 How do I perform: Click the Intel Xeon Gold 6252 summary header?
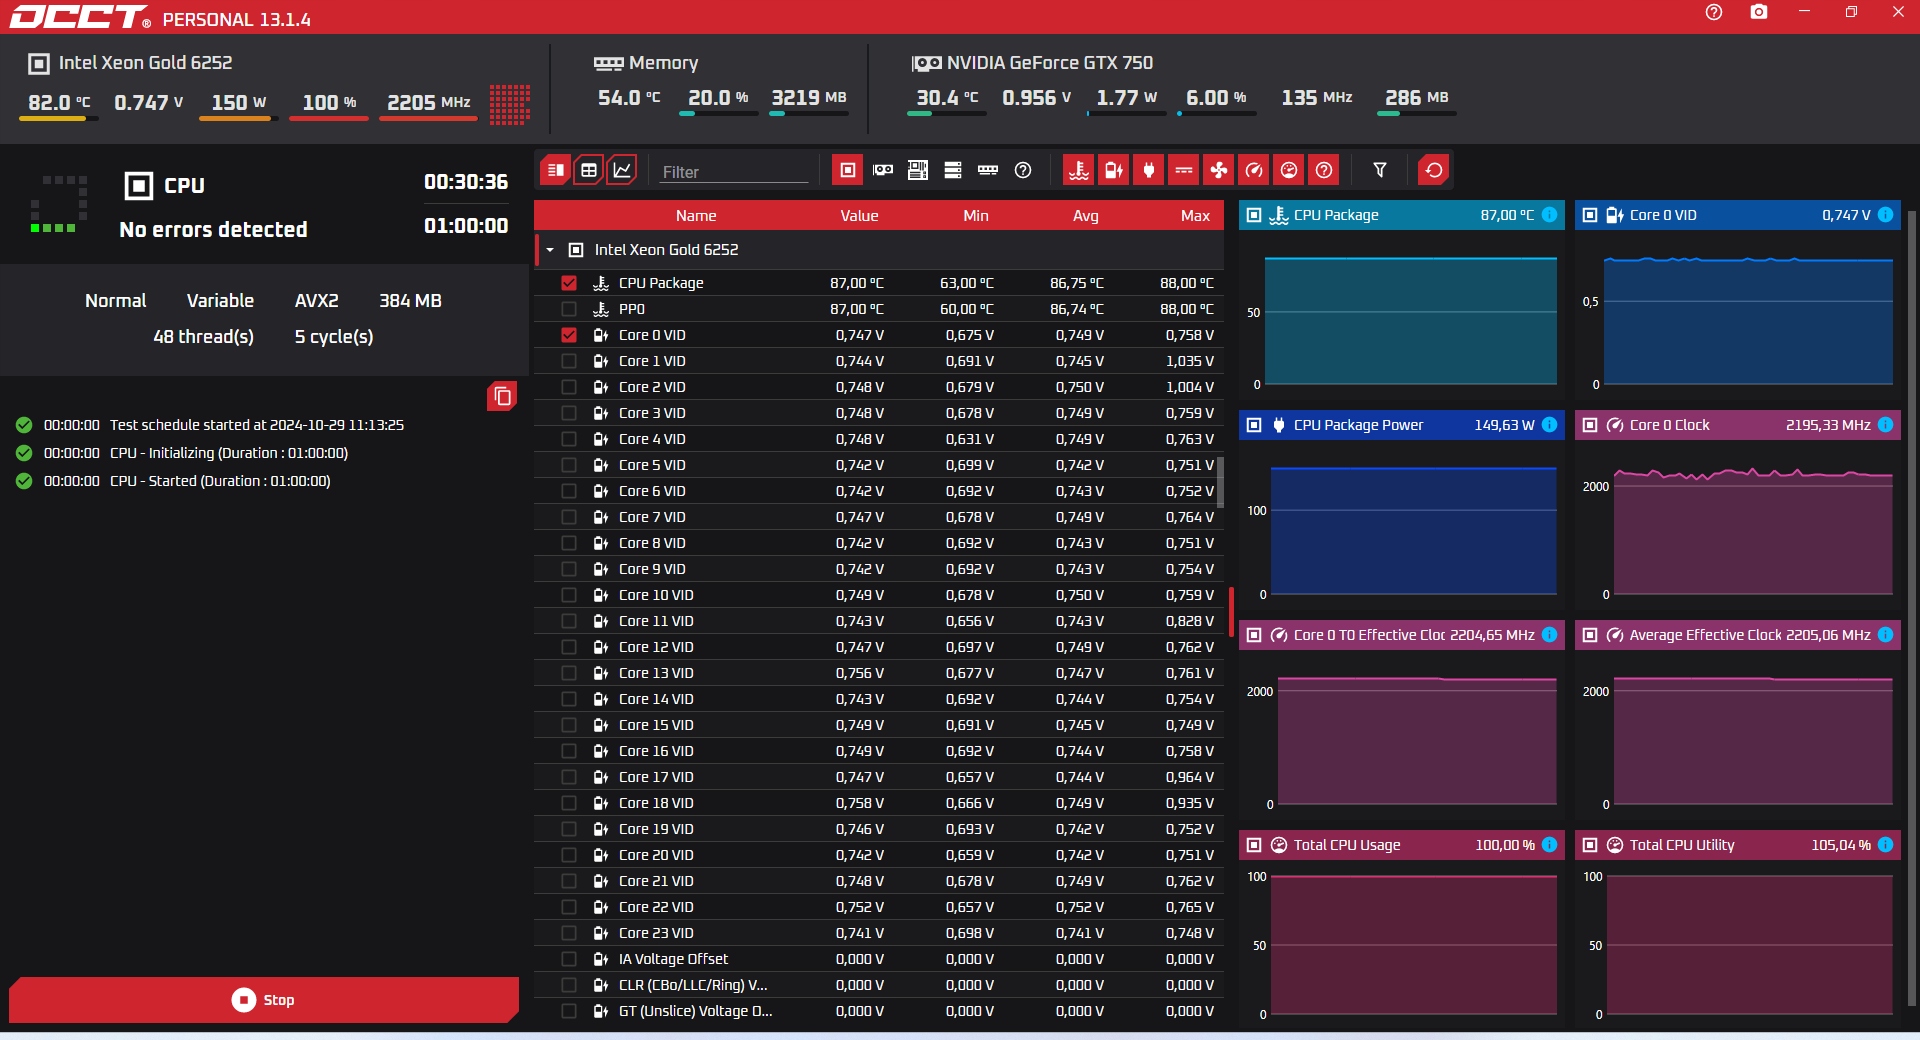coord(131,63)
